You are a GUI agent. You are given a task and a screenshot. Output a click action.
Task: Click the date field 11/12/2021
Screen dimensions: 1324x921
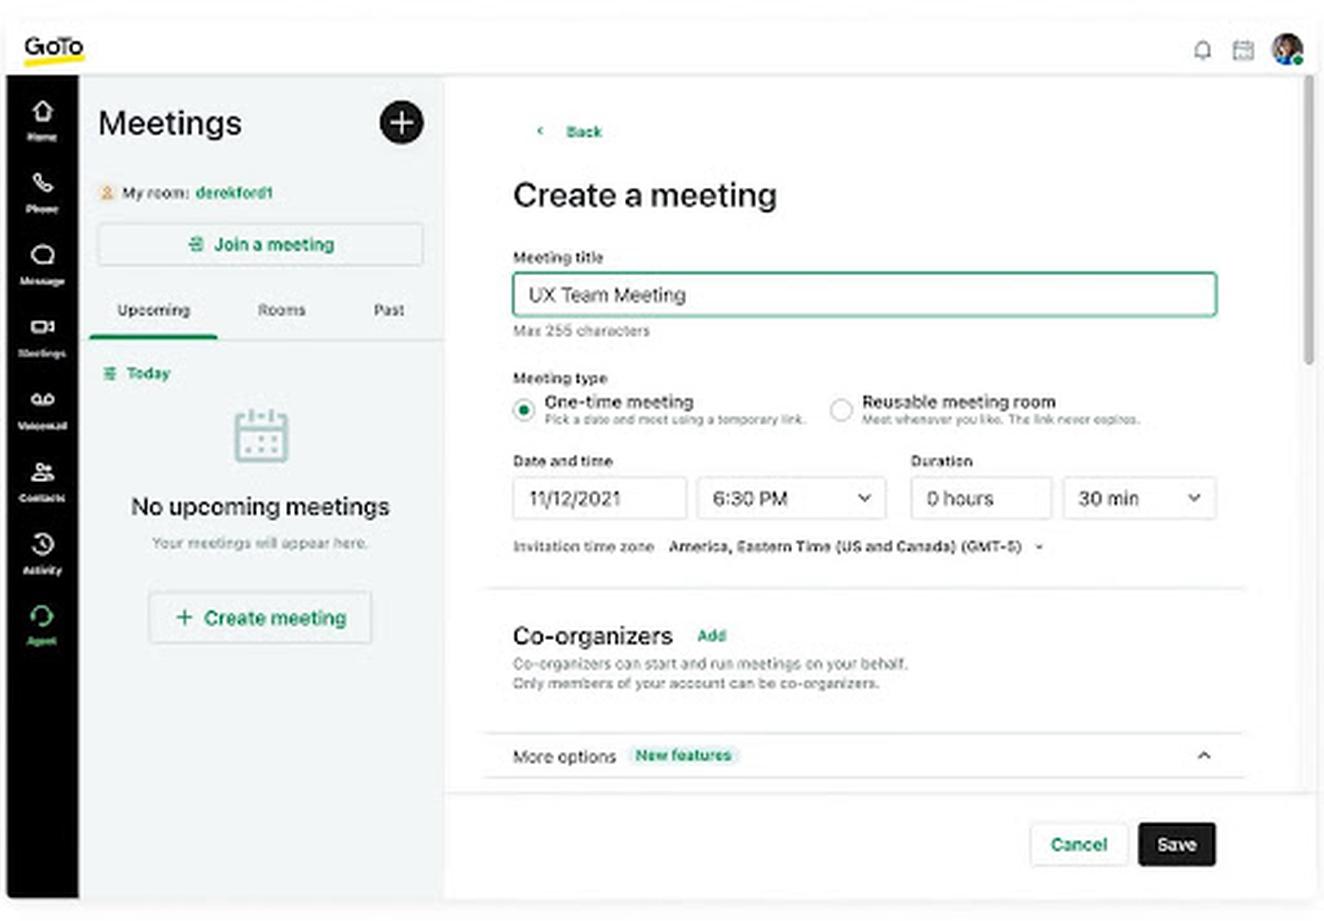(x=600, y=498)
